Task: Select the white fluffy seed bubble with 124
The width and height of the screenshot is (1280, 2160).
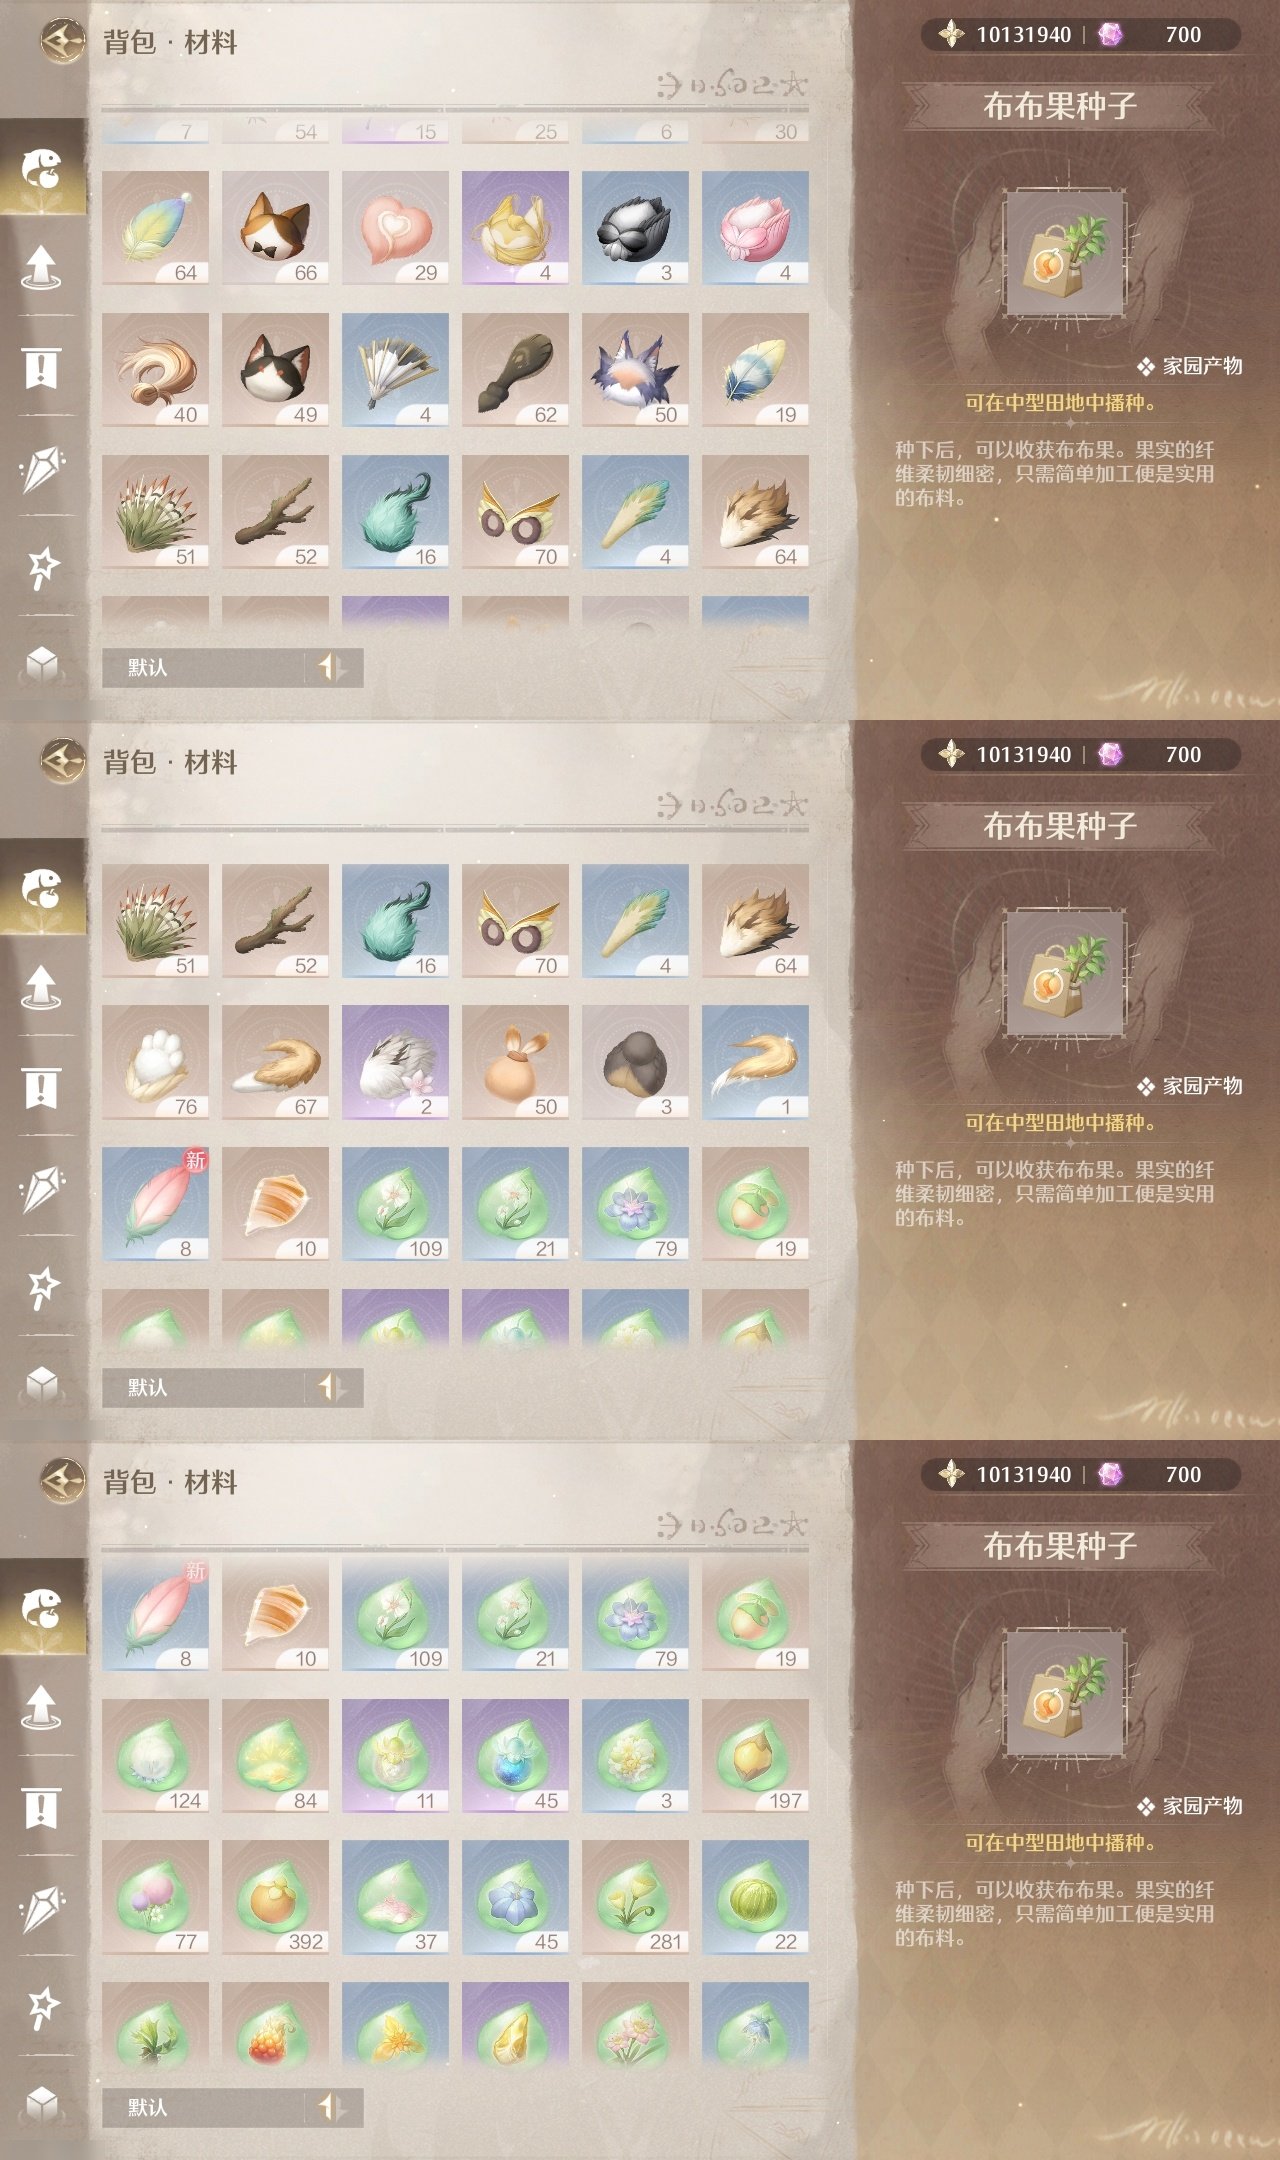Action: (155, 1756)
